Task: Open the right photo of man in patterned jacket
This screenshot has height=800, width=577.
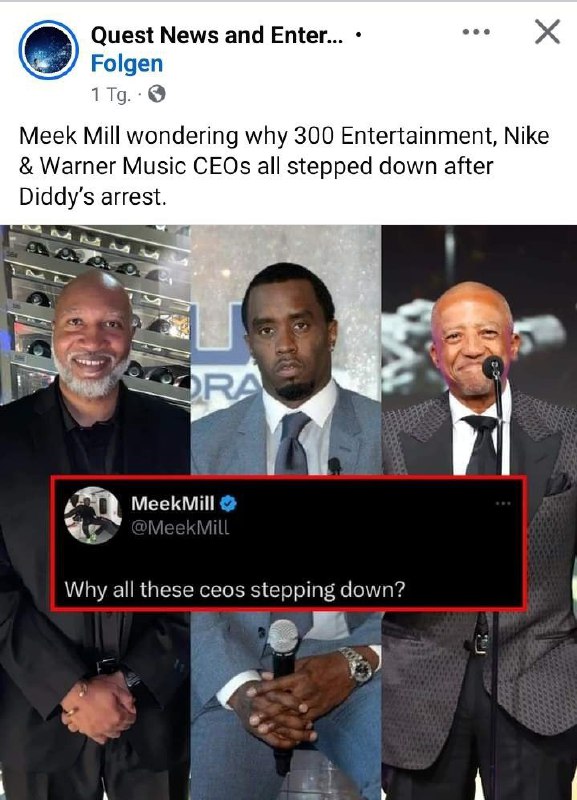Action: [x=479, y=512]
